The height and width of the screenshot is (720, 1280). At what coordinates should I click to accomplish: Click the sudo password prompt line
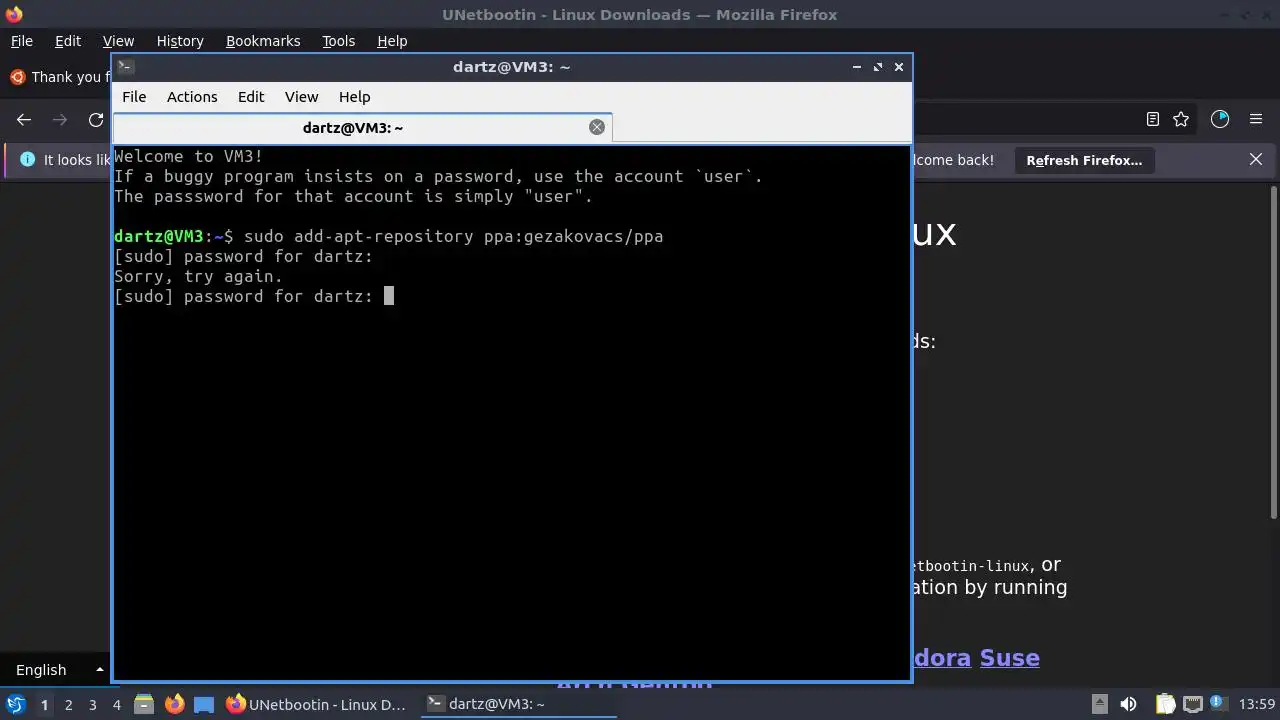[x=254, y=296]
